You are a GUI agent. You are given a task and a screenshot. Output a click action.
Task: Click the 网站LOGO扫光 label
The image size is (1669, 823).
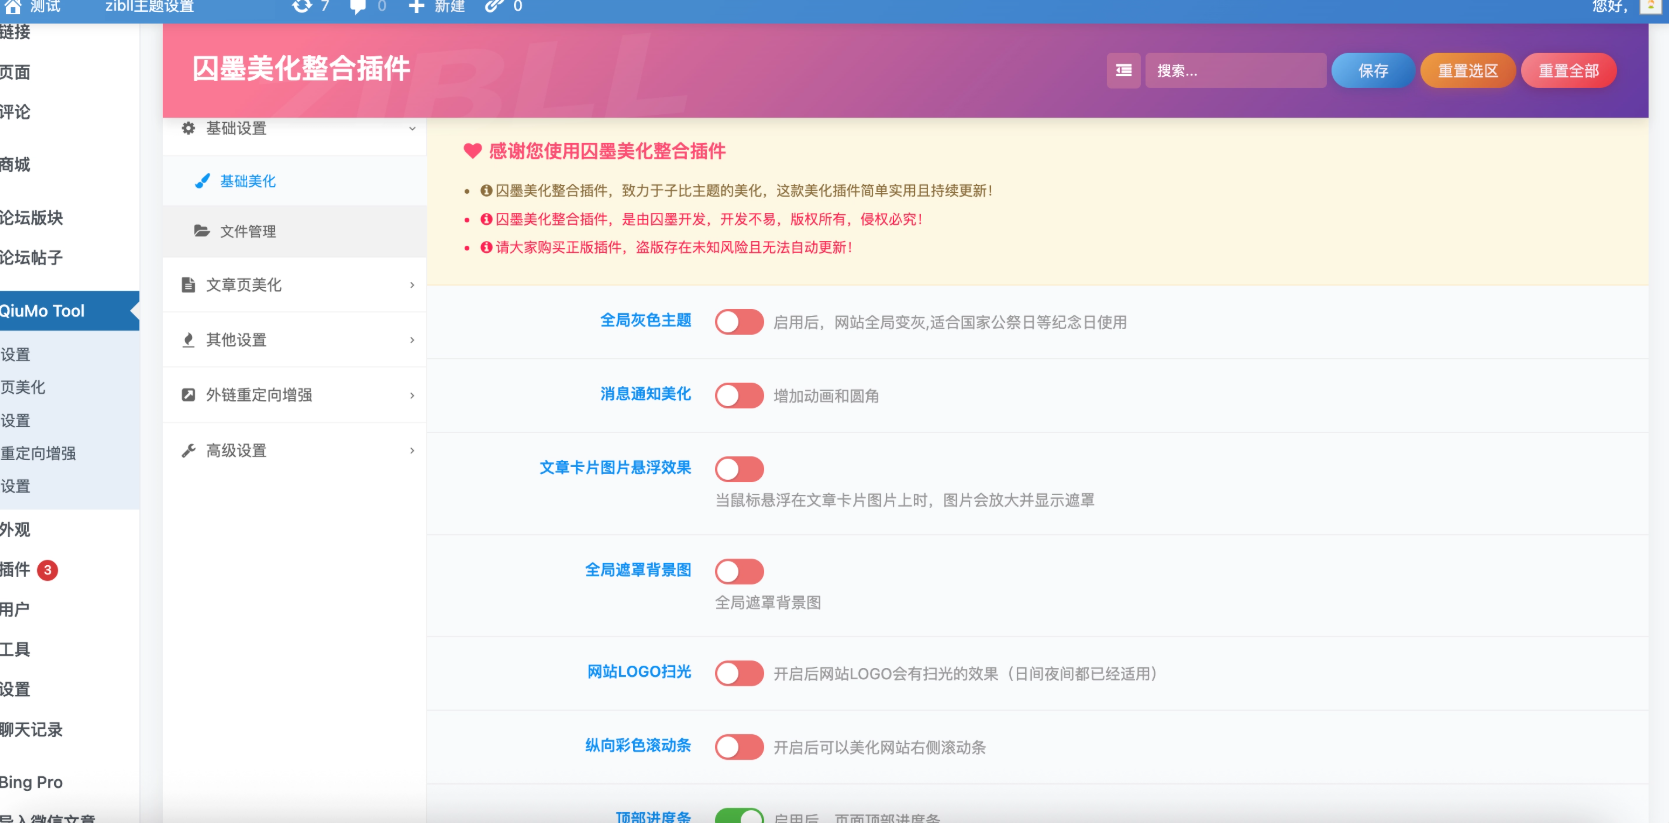tap(639, 672)
